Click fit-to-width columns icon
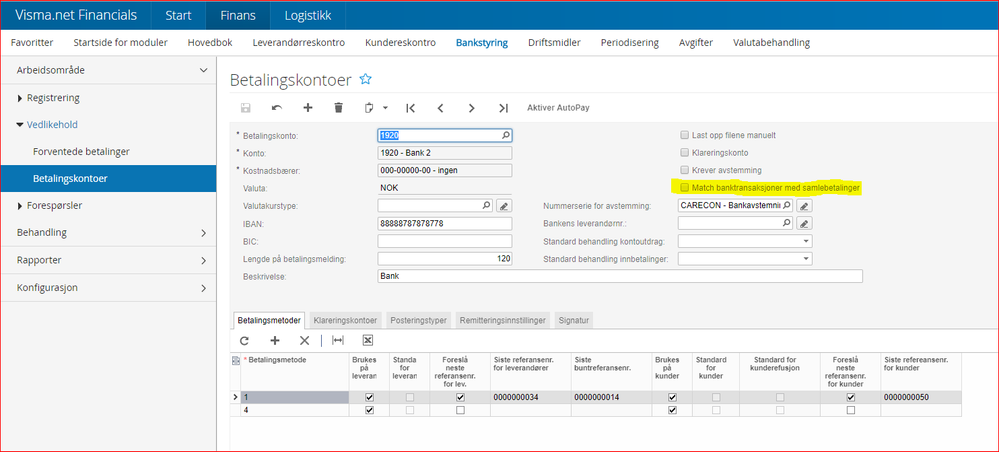 (x=338, y=340)
